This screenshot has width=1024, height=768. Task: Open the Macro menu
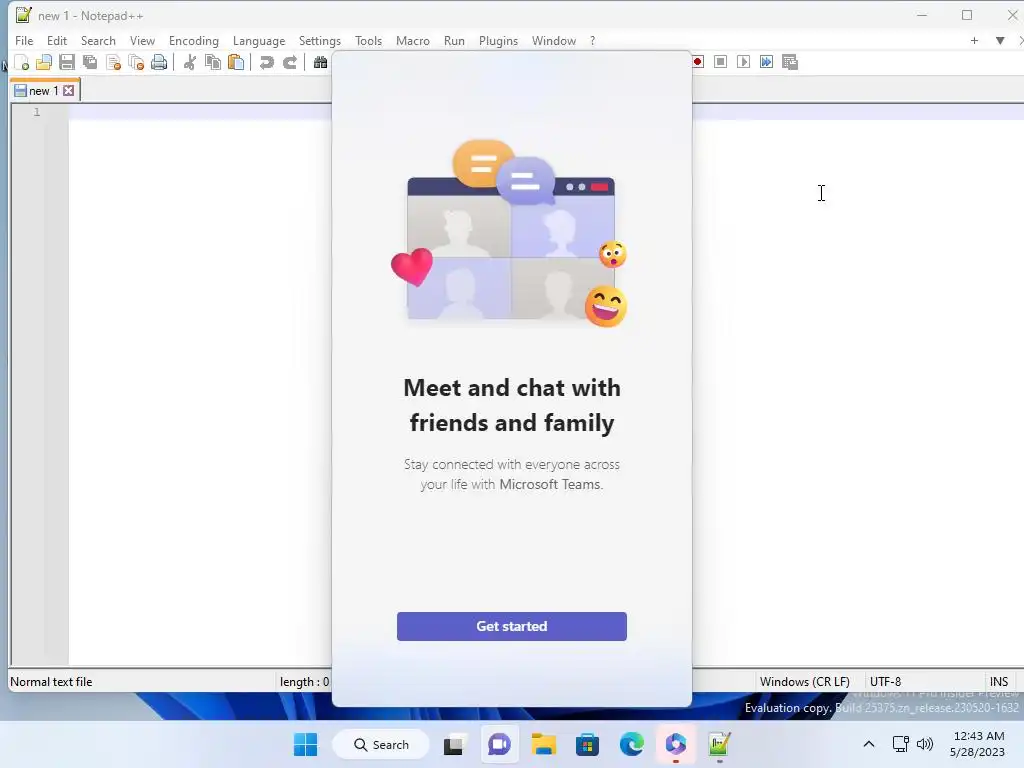(x=412, y=40)
